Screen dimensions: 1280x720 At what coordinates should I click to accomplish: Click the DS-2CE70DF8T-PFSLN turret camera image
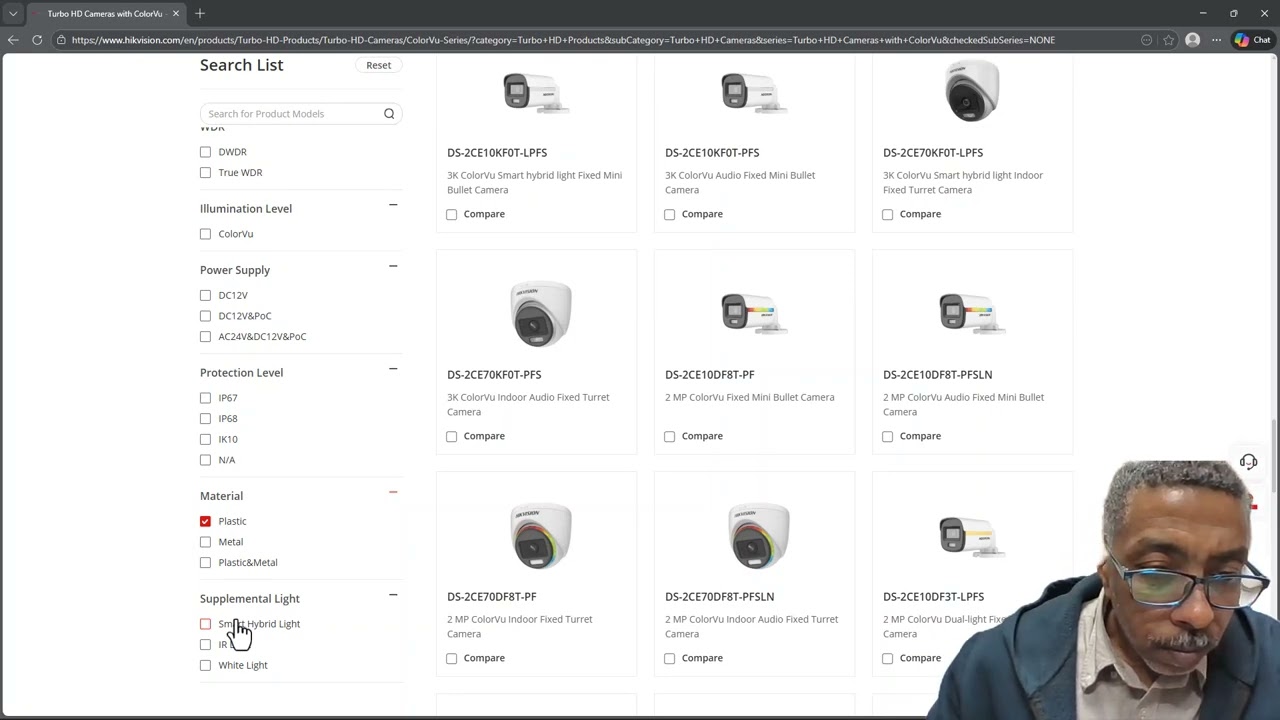coord(759,536)
